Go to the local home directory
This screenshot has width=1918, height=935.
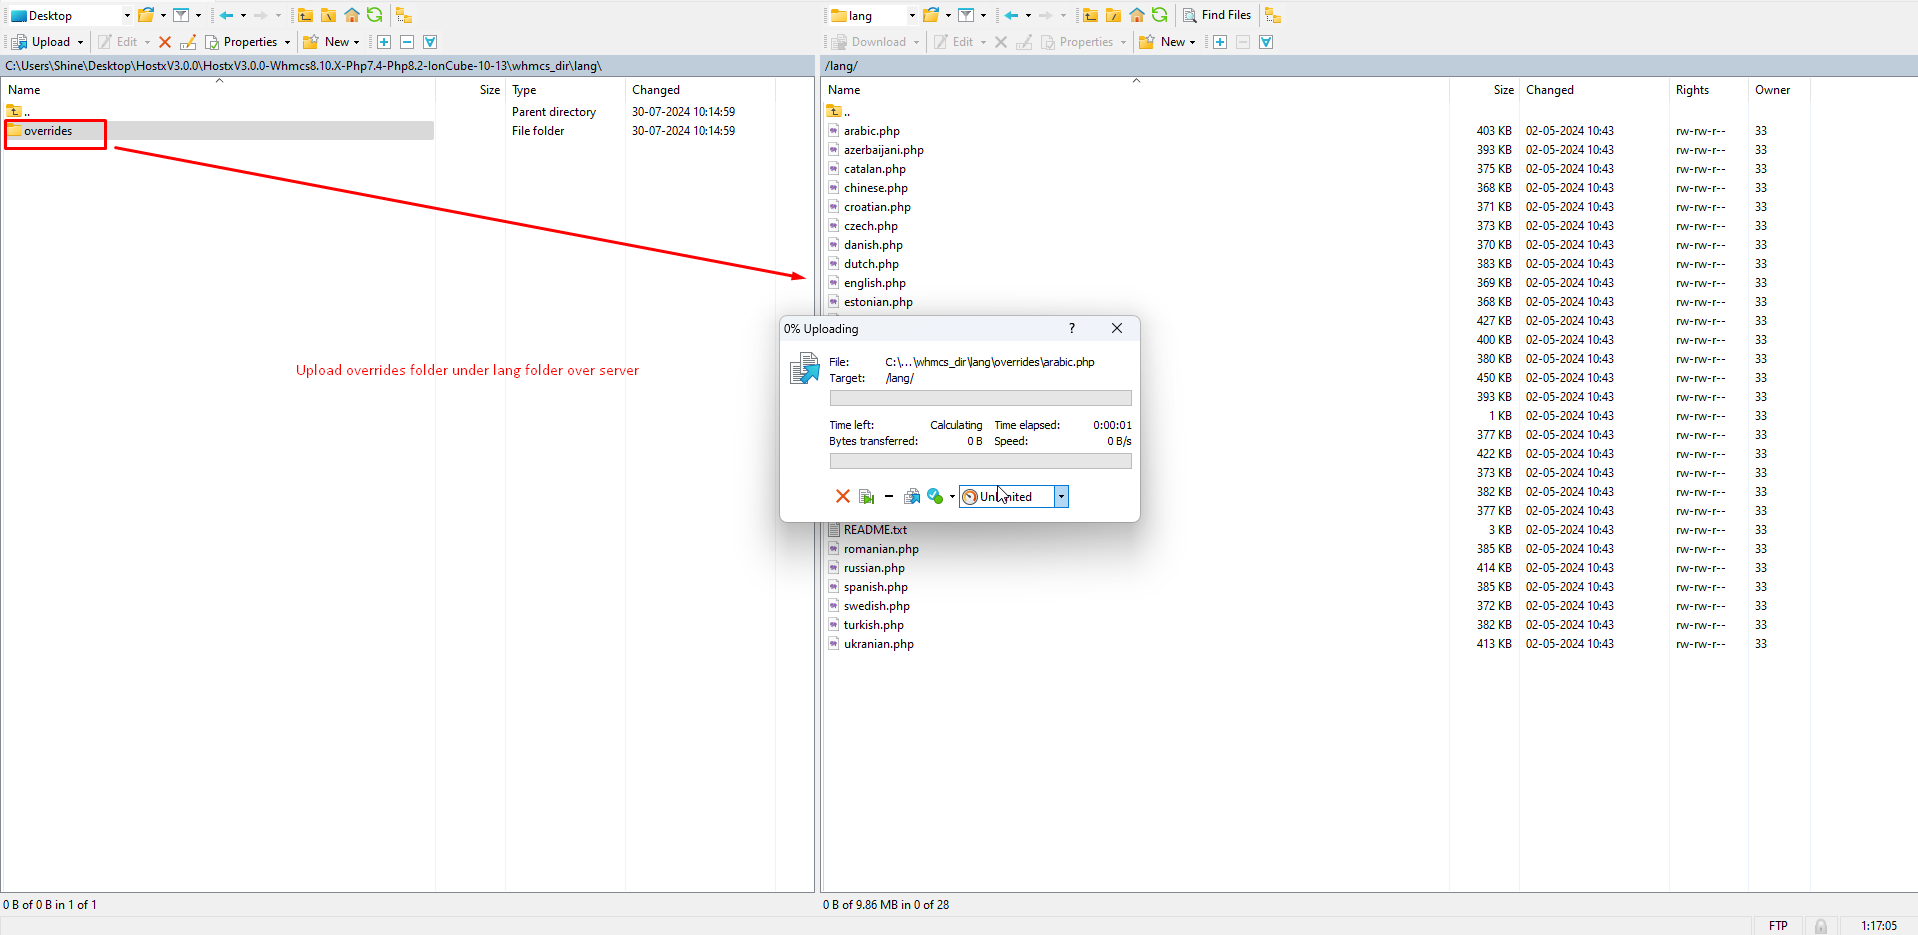point(352,15)
